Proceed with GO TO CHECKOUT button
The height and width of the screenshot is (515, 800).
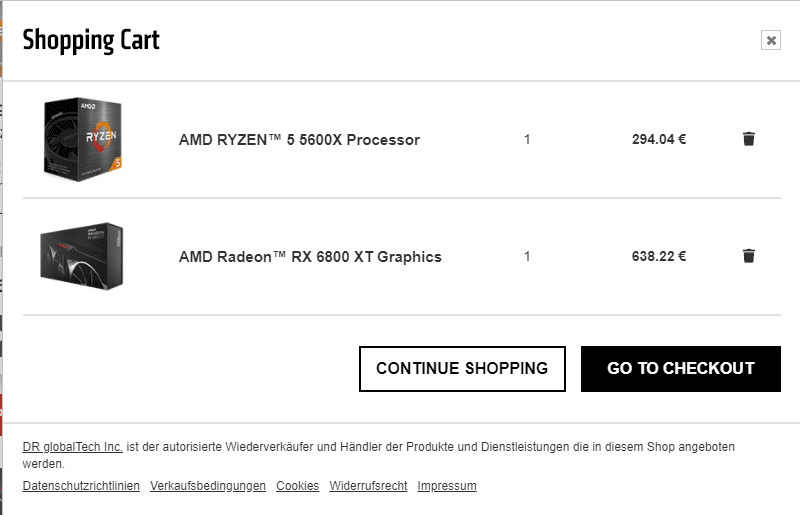[681, 369]
